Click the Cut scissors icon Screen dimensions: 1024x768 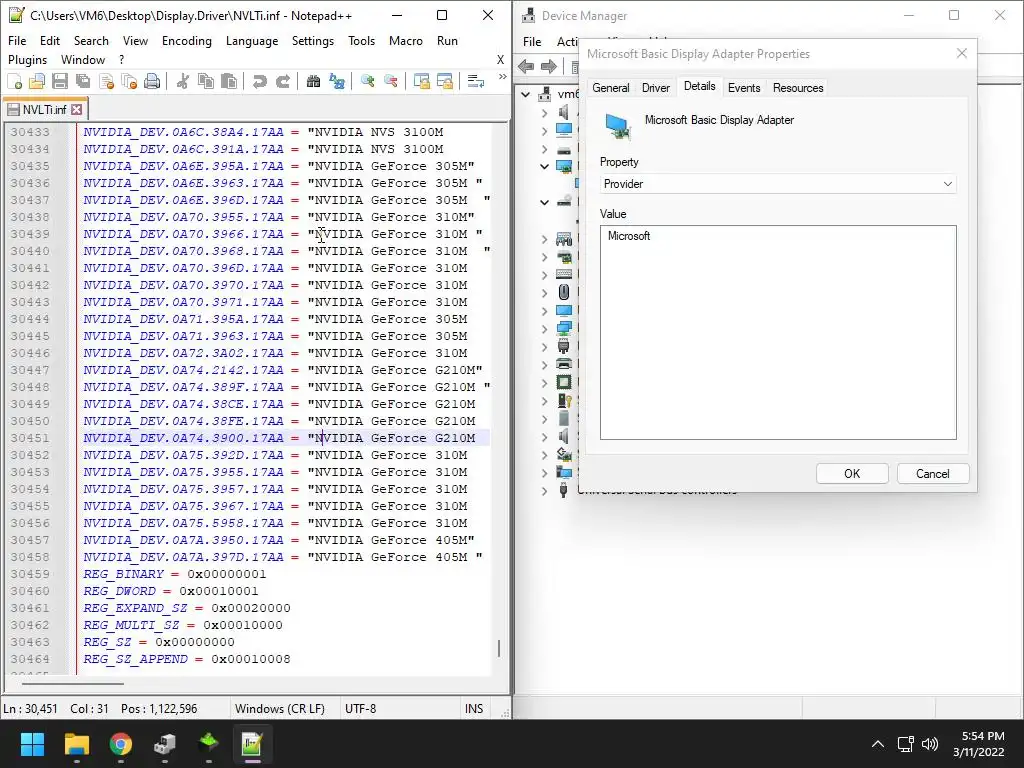[183, 82]
